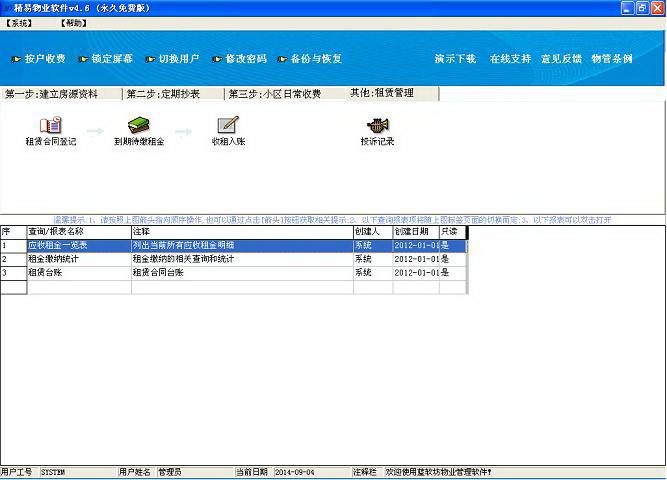The width and height of the screenshot is (667, 480).
Task: Click row number 2 cell
Action: pyautogui.click(x=14, y=259)
